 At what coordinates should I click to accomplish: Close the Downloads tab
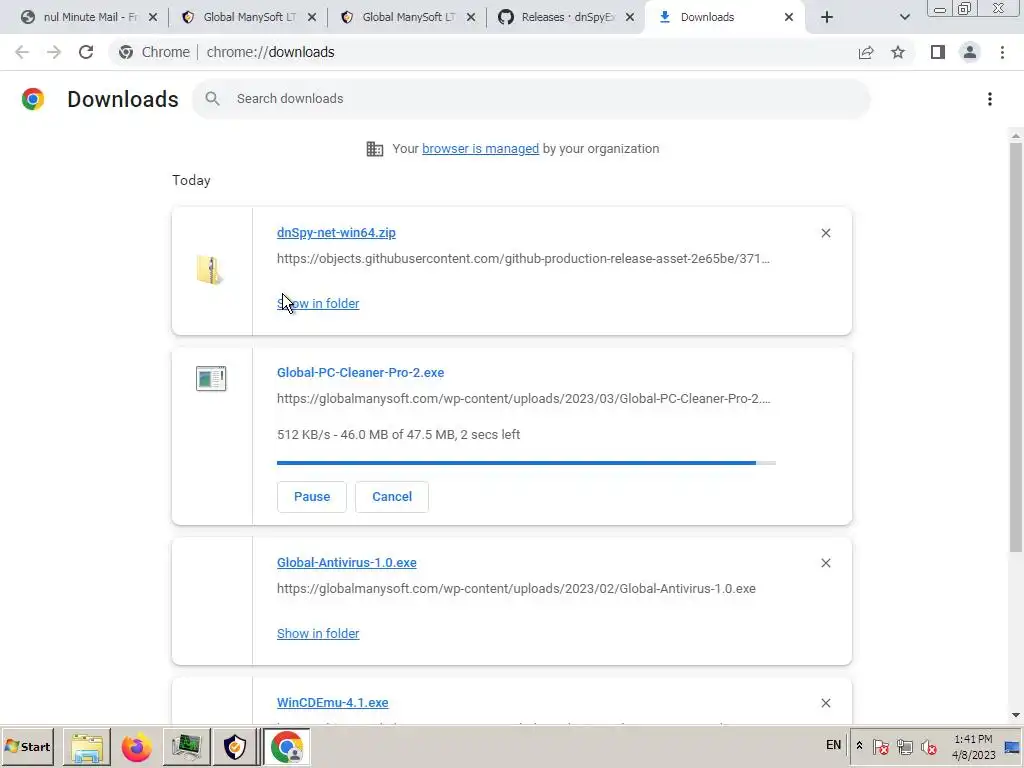pyautogui.click(x=789, y=17)
